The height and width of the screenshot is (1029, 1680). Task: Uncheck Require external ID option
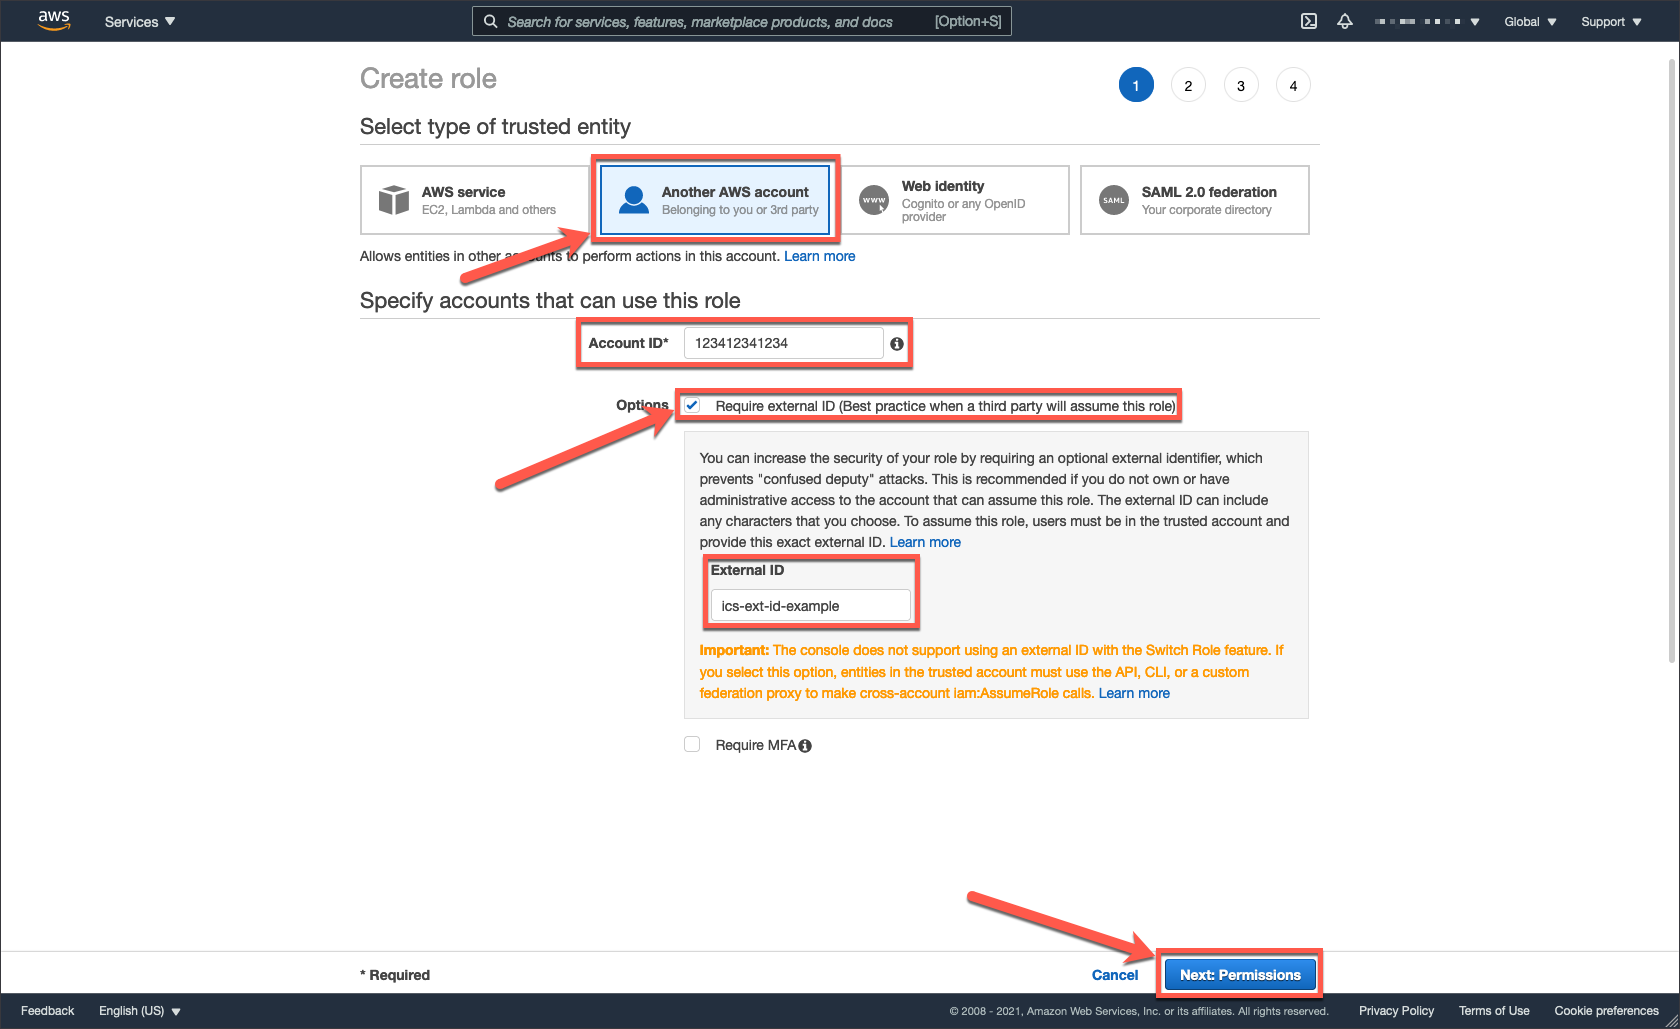[692, 406]
